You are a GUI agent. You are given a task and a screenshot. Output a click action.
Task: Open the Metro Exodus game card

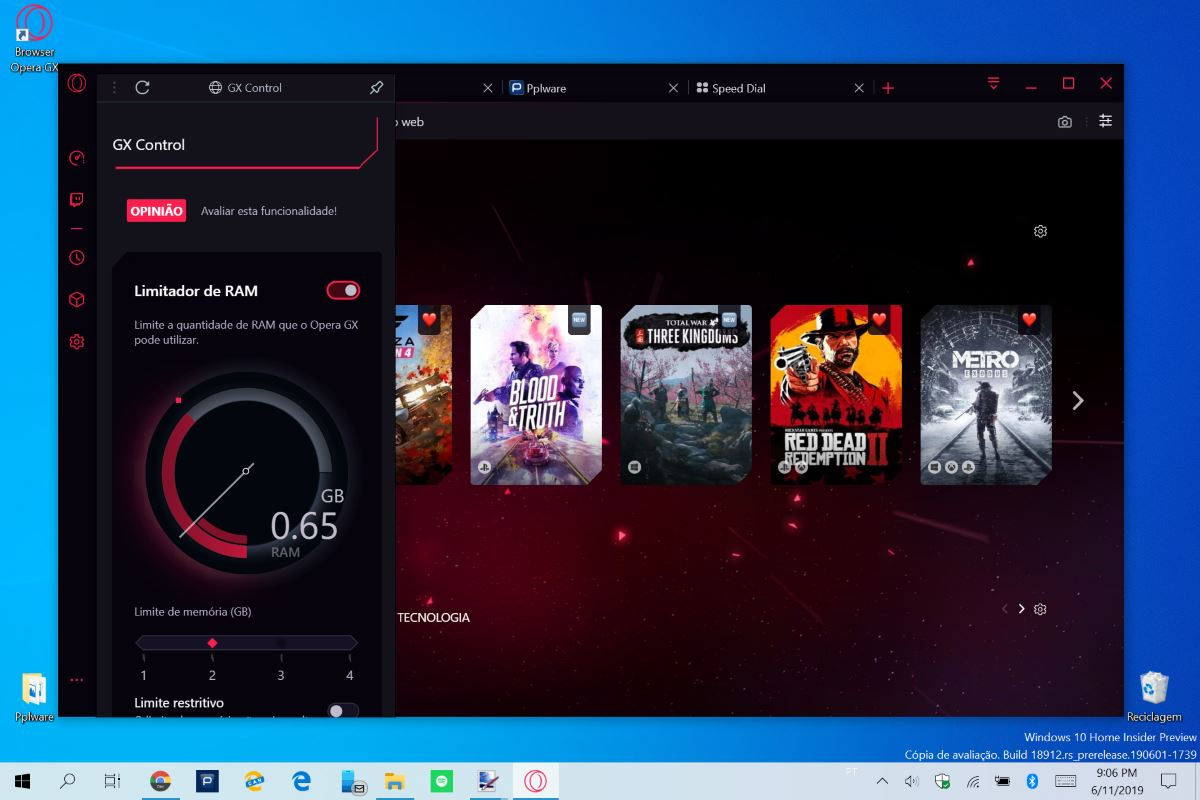986,395
